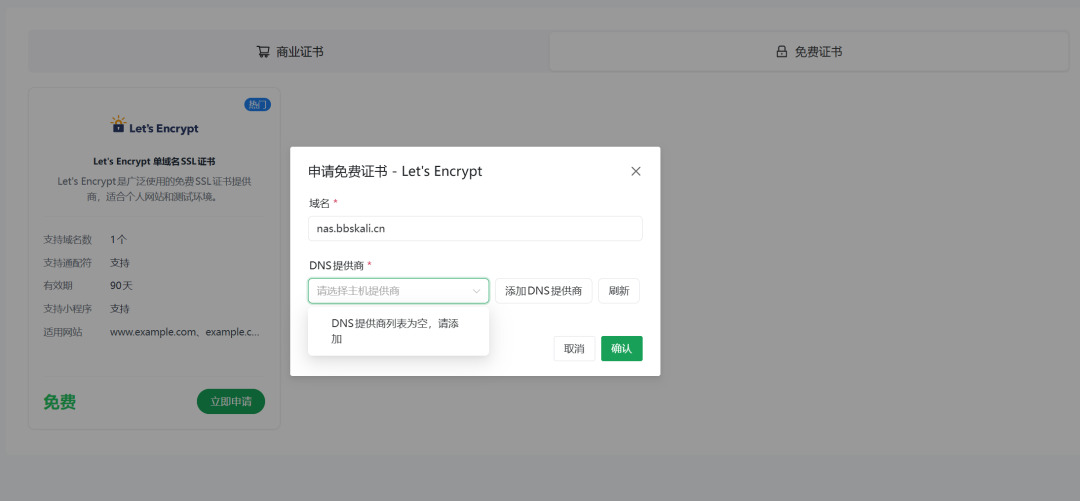Click the 热门 badge on the card
Image resolution: width=1080 pixels, height=501 pixels.
pyautogui.click(x=258, y=105)
